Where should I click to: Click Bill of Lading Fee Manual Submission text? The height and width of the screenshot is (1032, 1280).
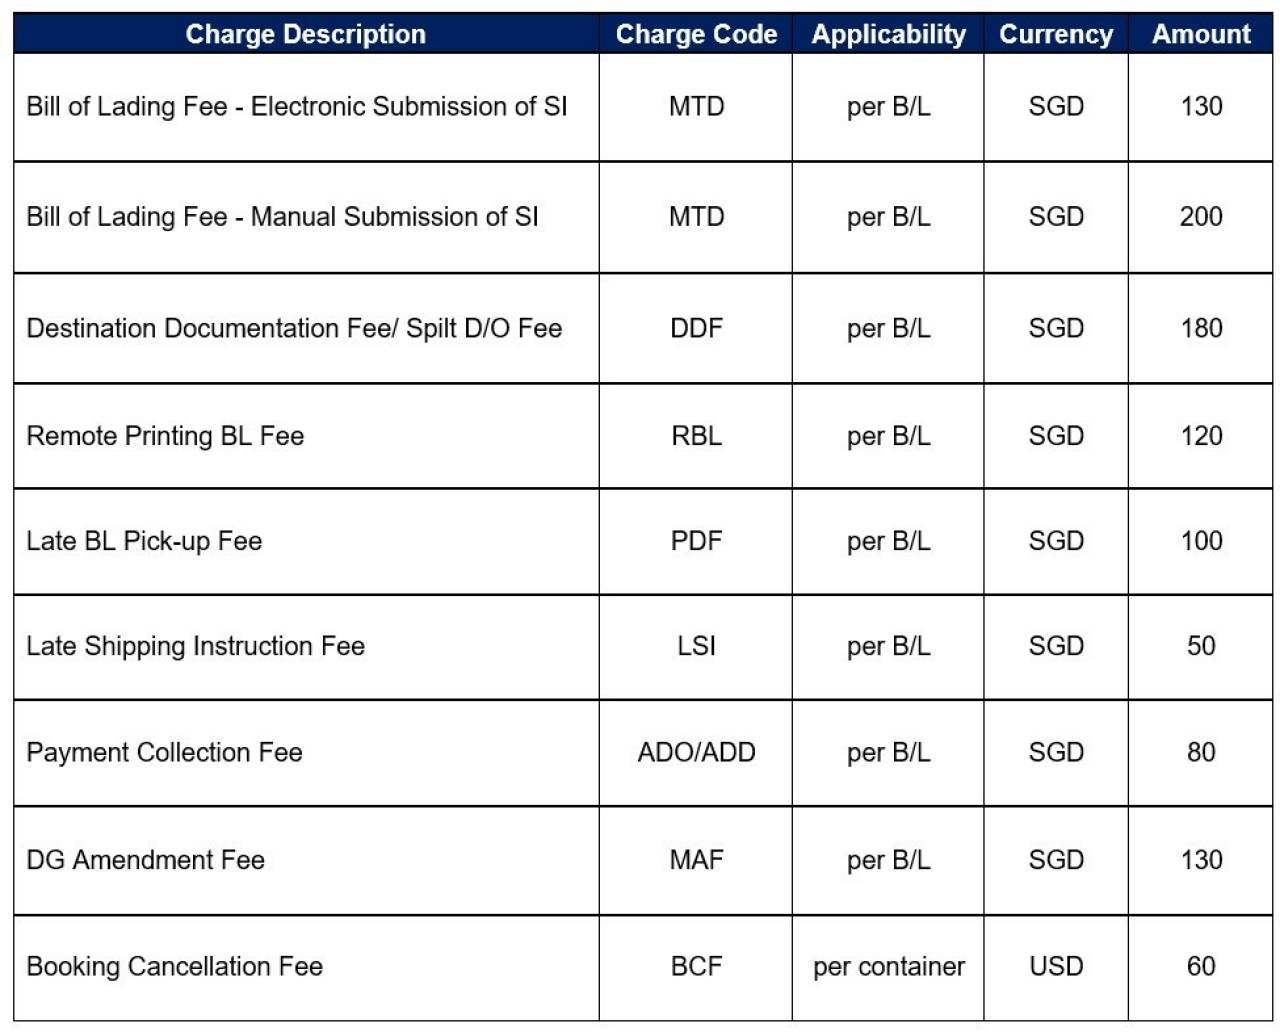282,217
